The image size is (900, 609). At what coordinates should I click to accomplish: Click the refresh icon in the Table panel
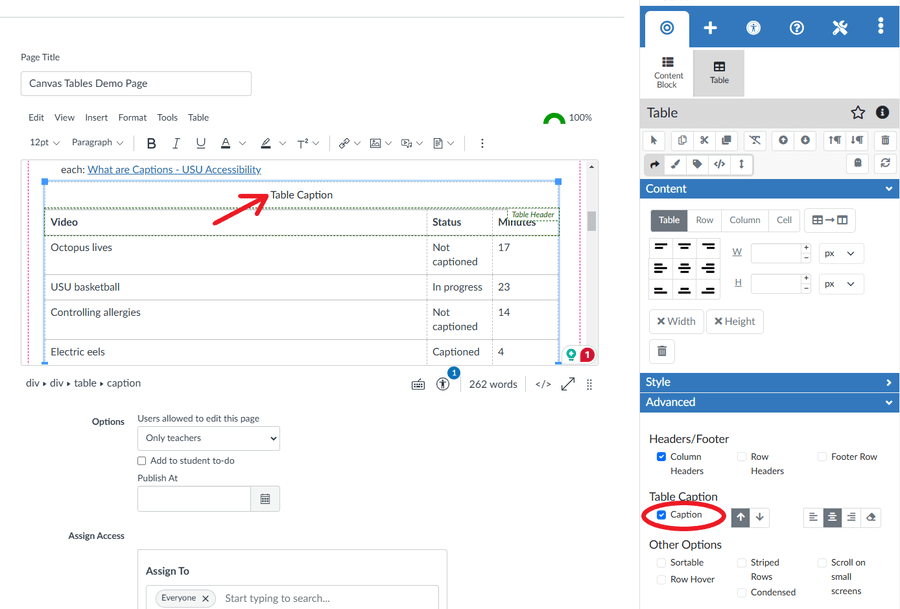pos(884,163)
